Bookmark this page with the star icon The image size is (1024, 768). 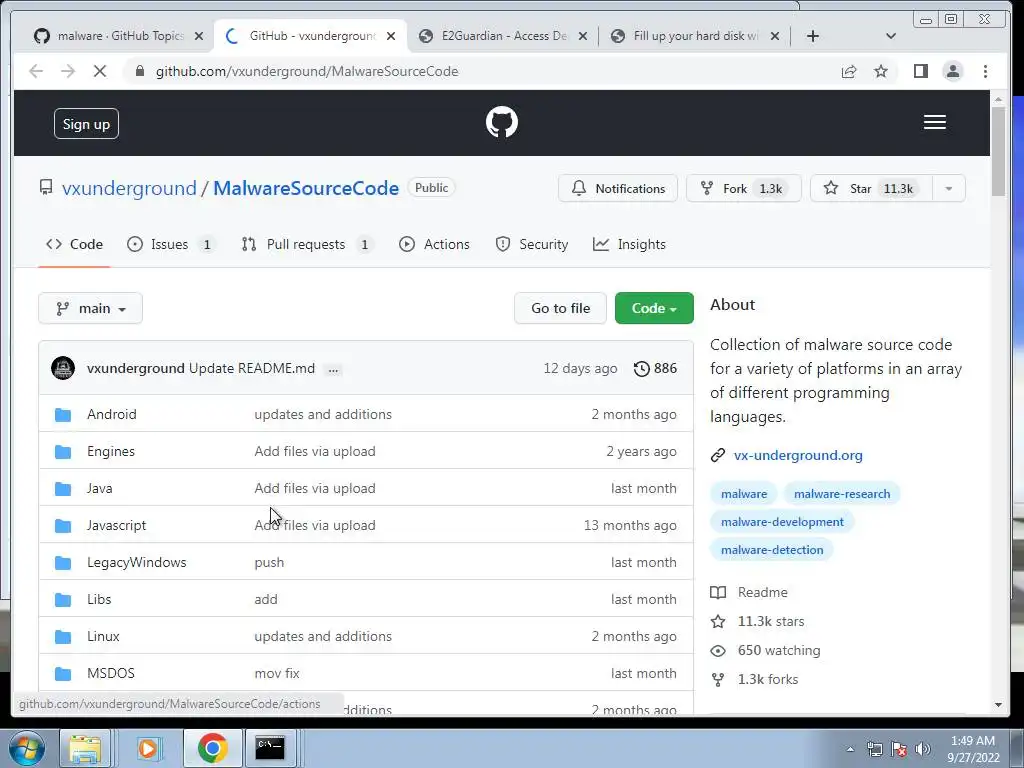(x=881, y=71)
